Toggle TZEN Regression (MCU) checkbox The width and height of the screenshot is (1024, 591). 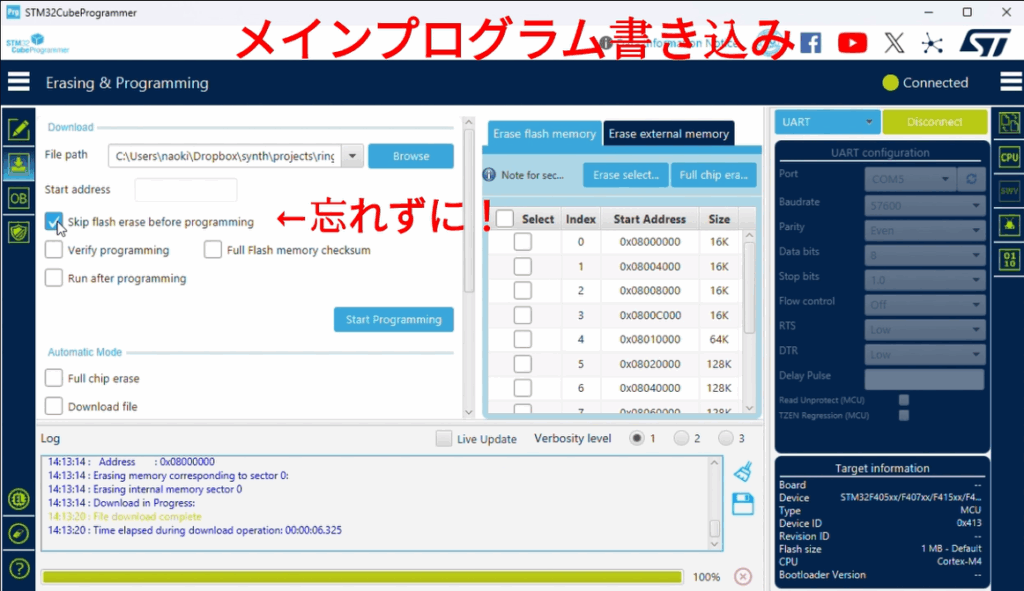904,415
